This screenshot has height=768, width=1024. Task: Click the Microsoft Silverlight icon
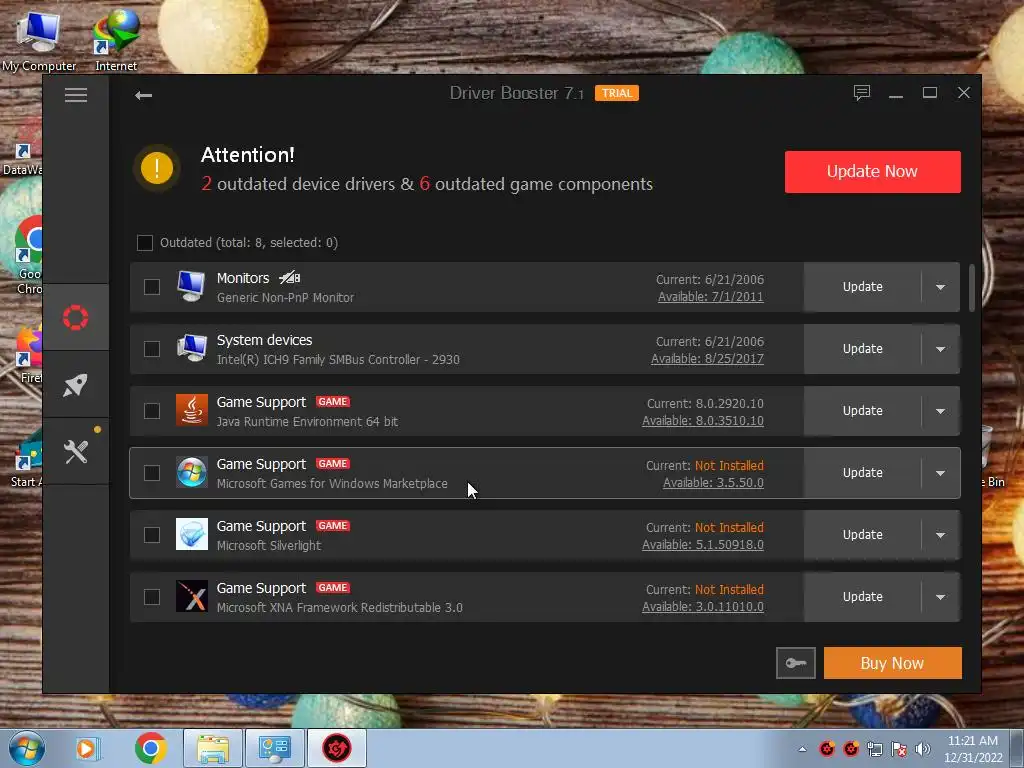(x=191, y=534)
